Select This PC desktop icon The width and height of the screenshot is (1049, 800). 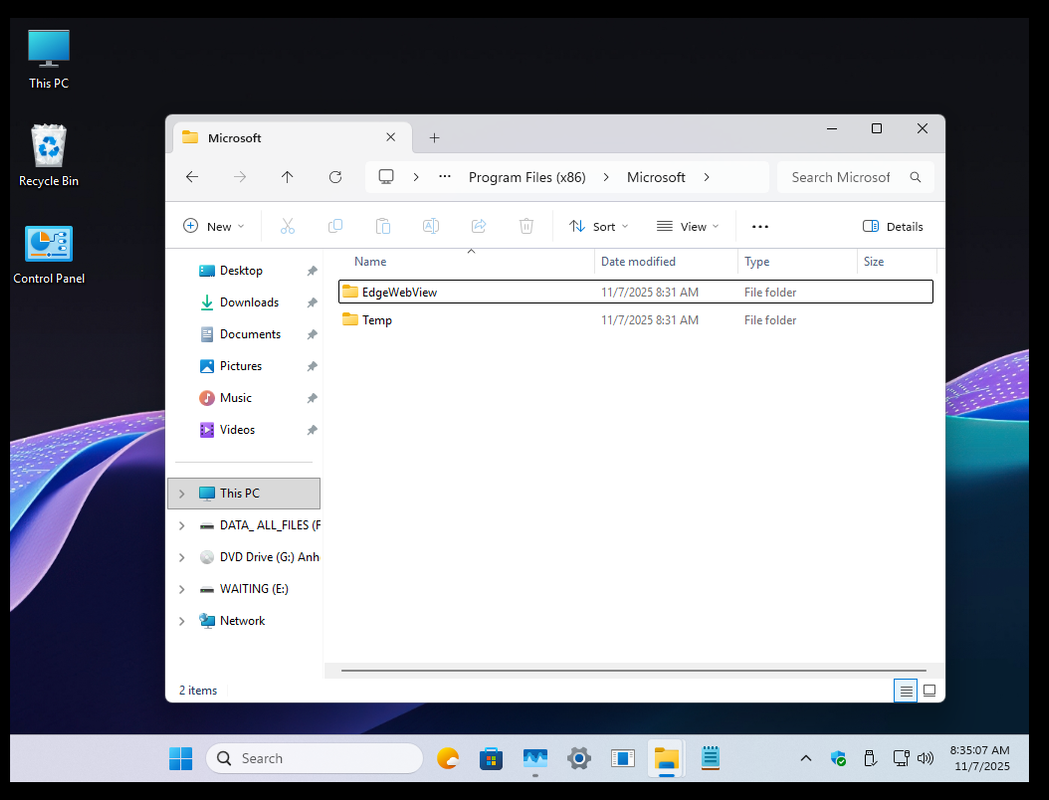[49, 60]
